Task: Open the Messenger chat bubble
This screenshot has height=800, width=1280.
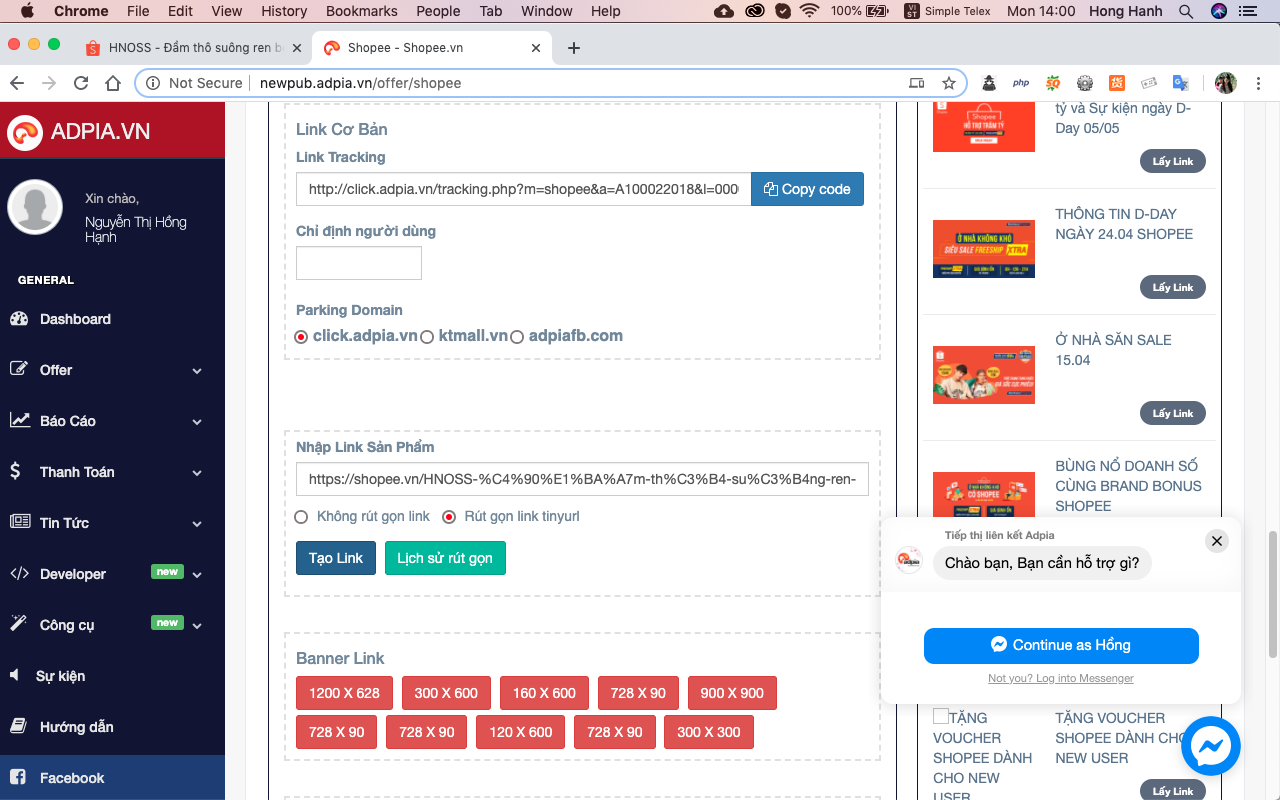Action: [x=1211, y=746]
